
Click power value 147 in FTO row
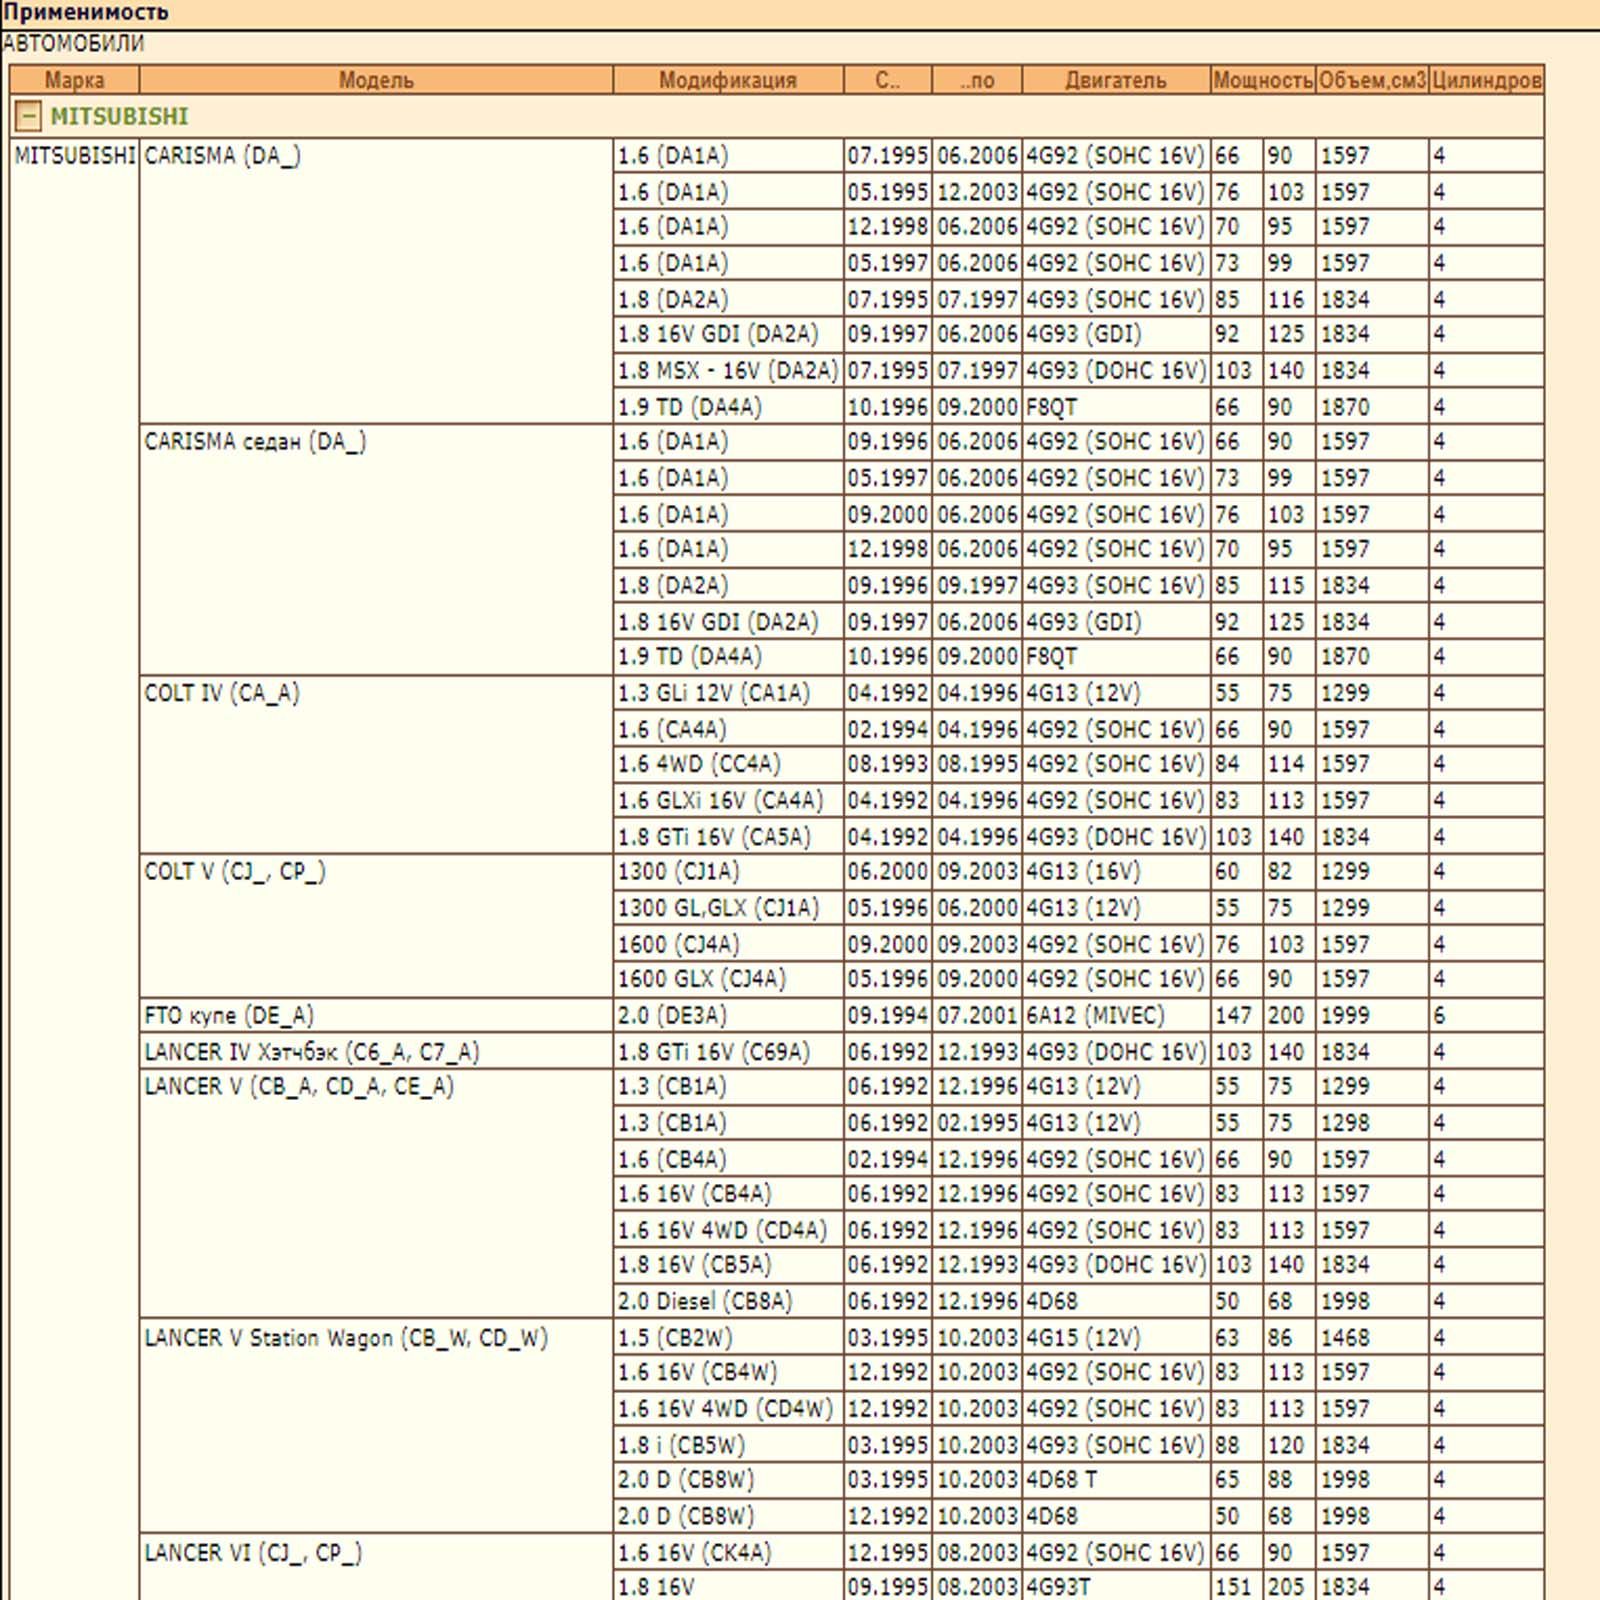coord(1236,1015)
